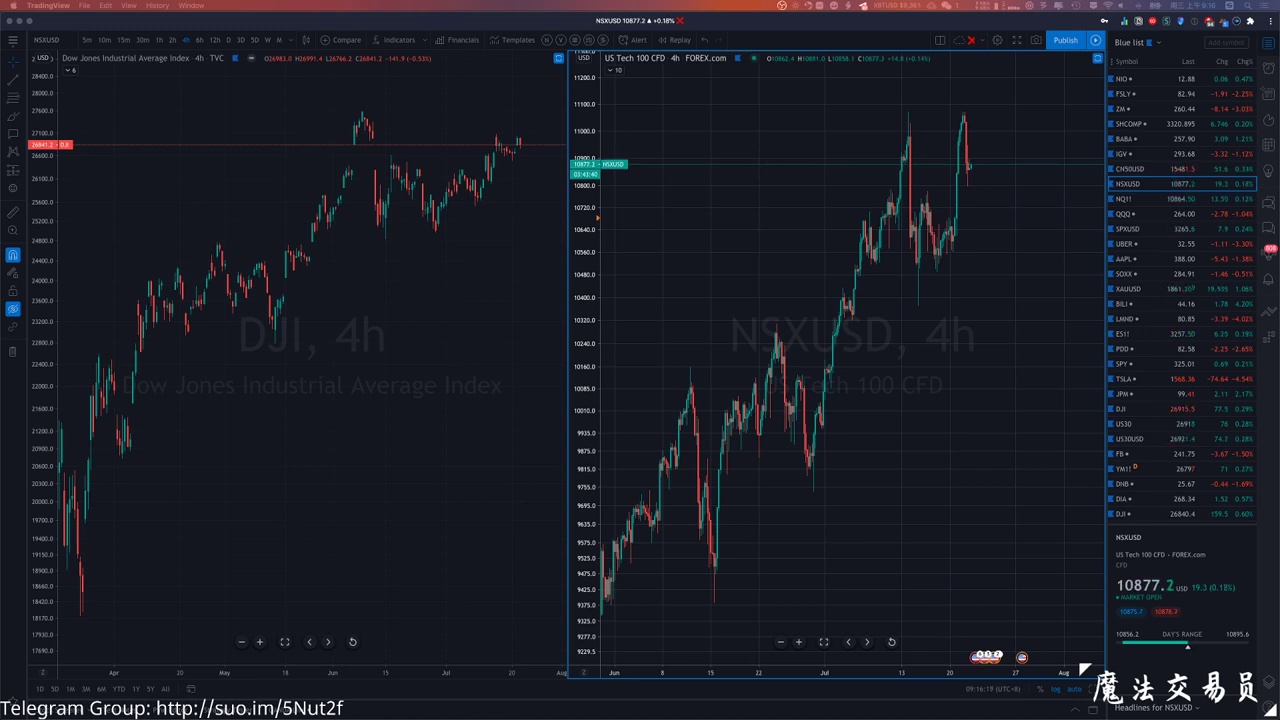Expand the timeframe list dropdown arrow
This screenshot has height=720, width=1280.
290,40
